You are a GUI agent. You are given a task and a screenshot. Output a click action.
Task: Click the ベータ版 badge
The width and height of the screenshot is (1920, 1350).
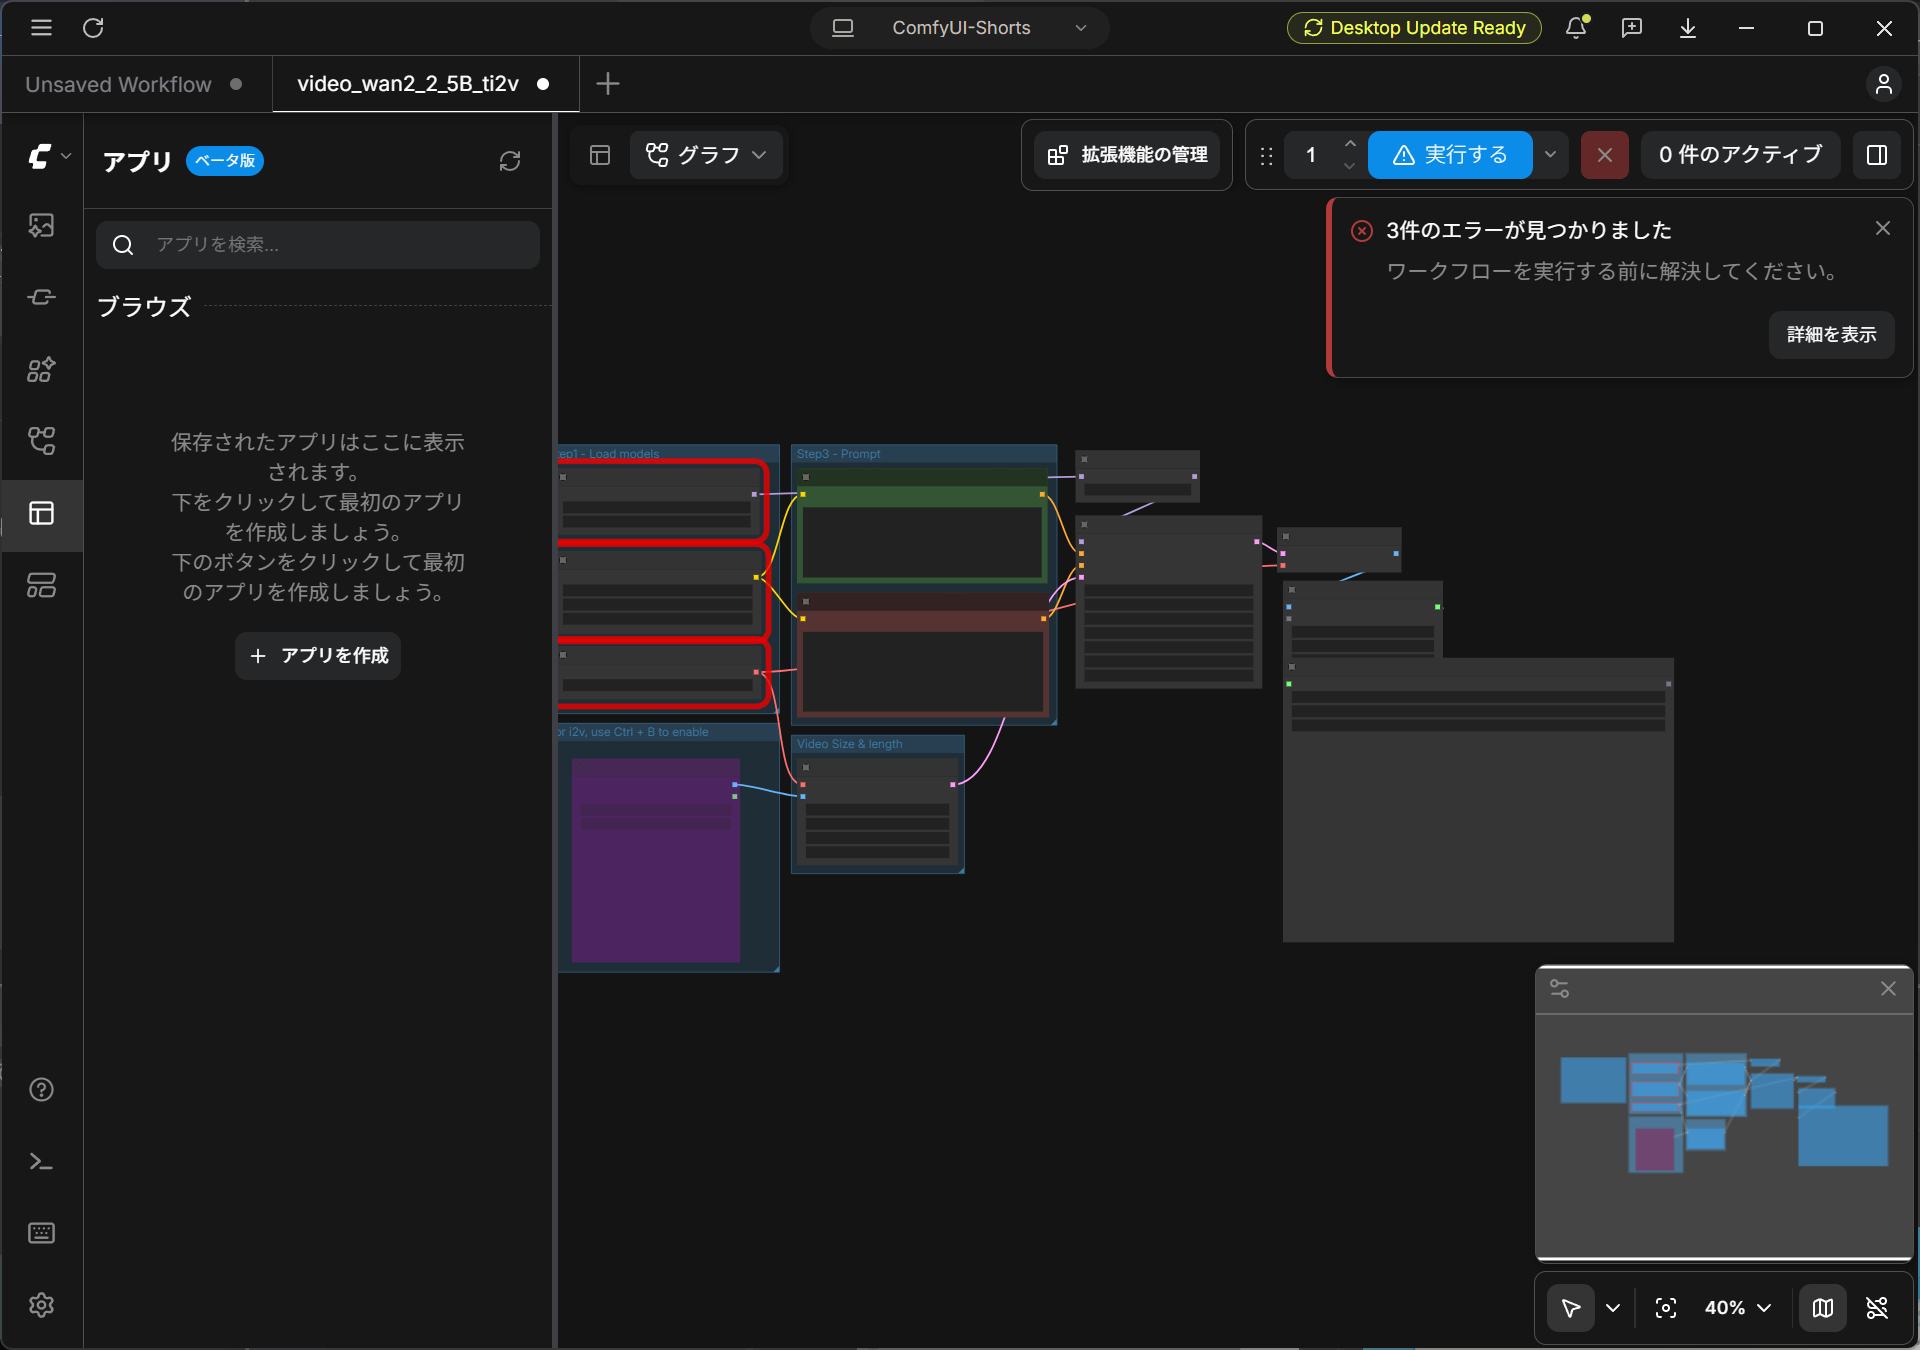(x=225, y=160)
